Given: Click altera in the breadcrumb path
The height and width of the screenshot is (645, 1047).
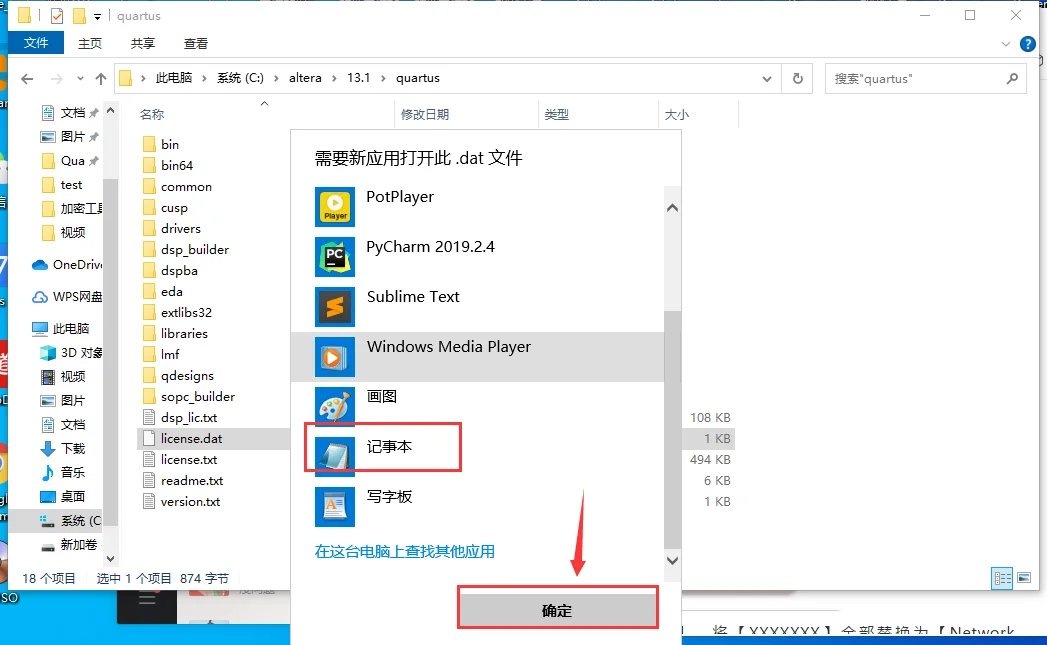Looking at the screenshot, I should [305, 78].
